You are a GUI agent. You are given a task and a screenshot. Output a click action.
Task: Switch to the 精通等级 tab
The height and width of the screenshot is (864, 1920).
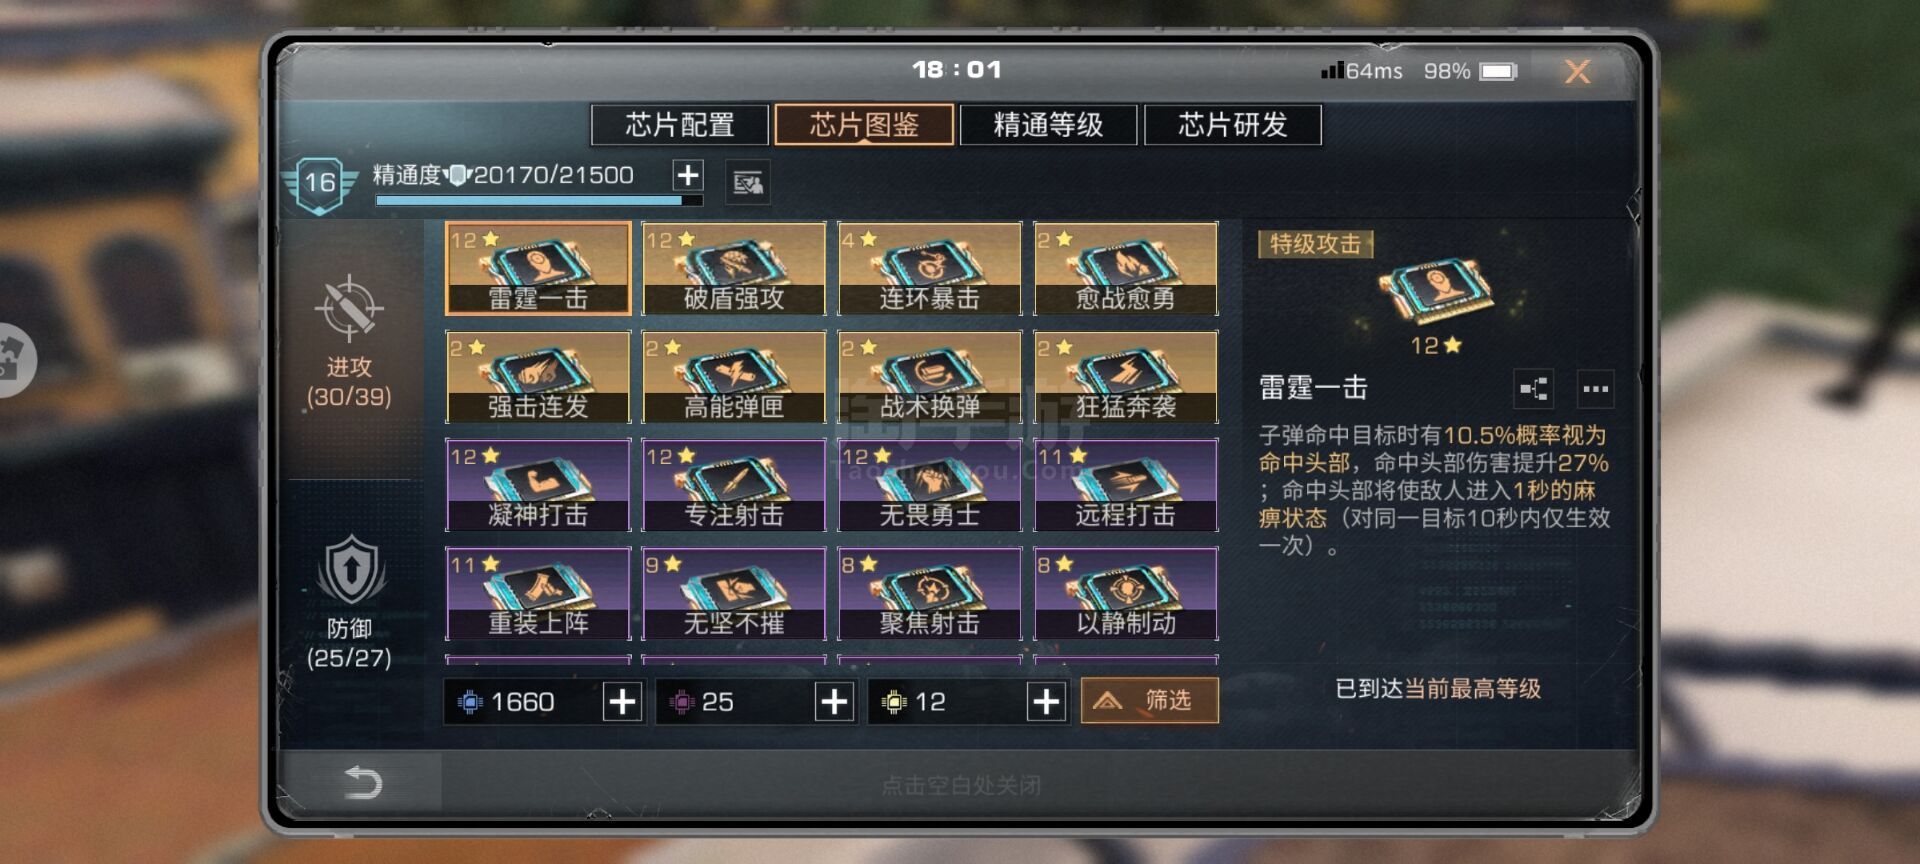[x=1048, y=125]
